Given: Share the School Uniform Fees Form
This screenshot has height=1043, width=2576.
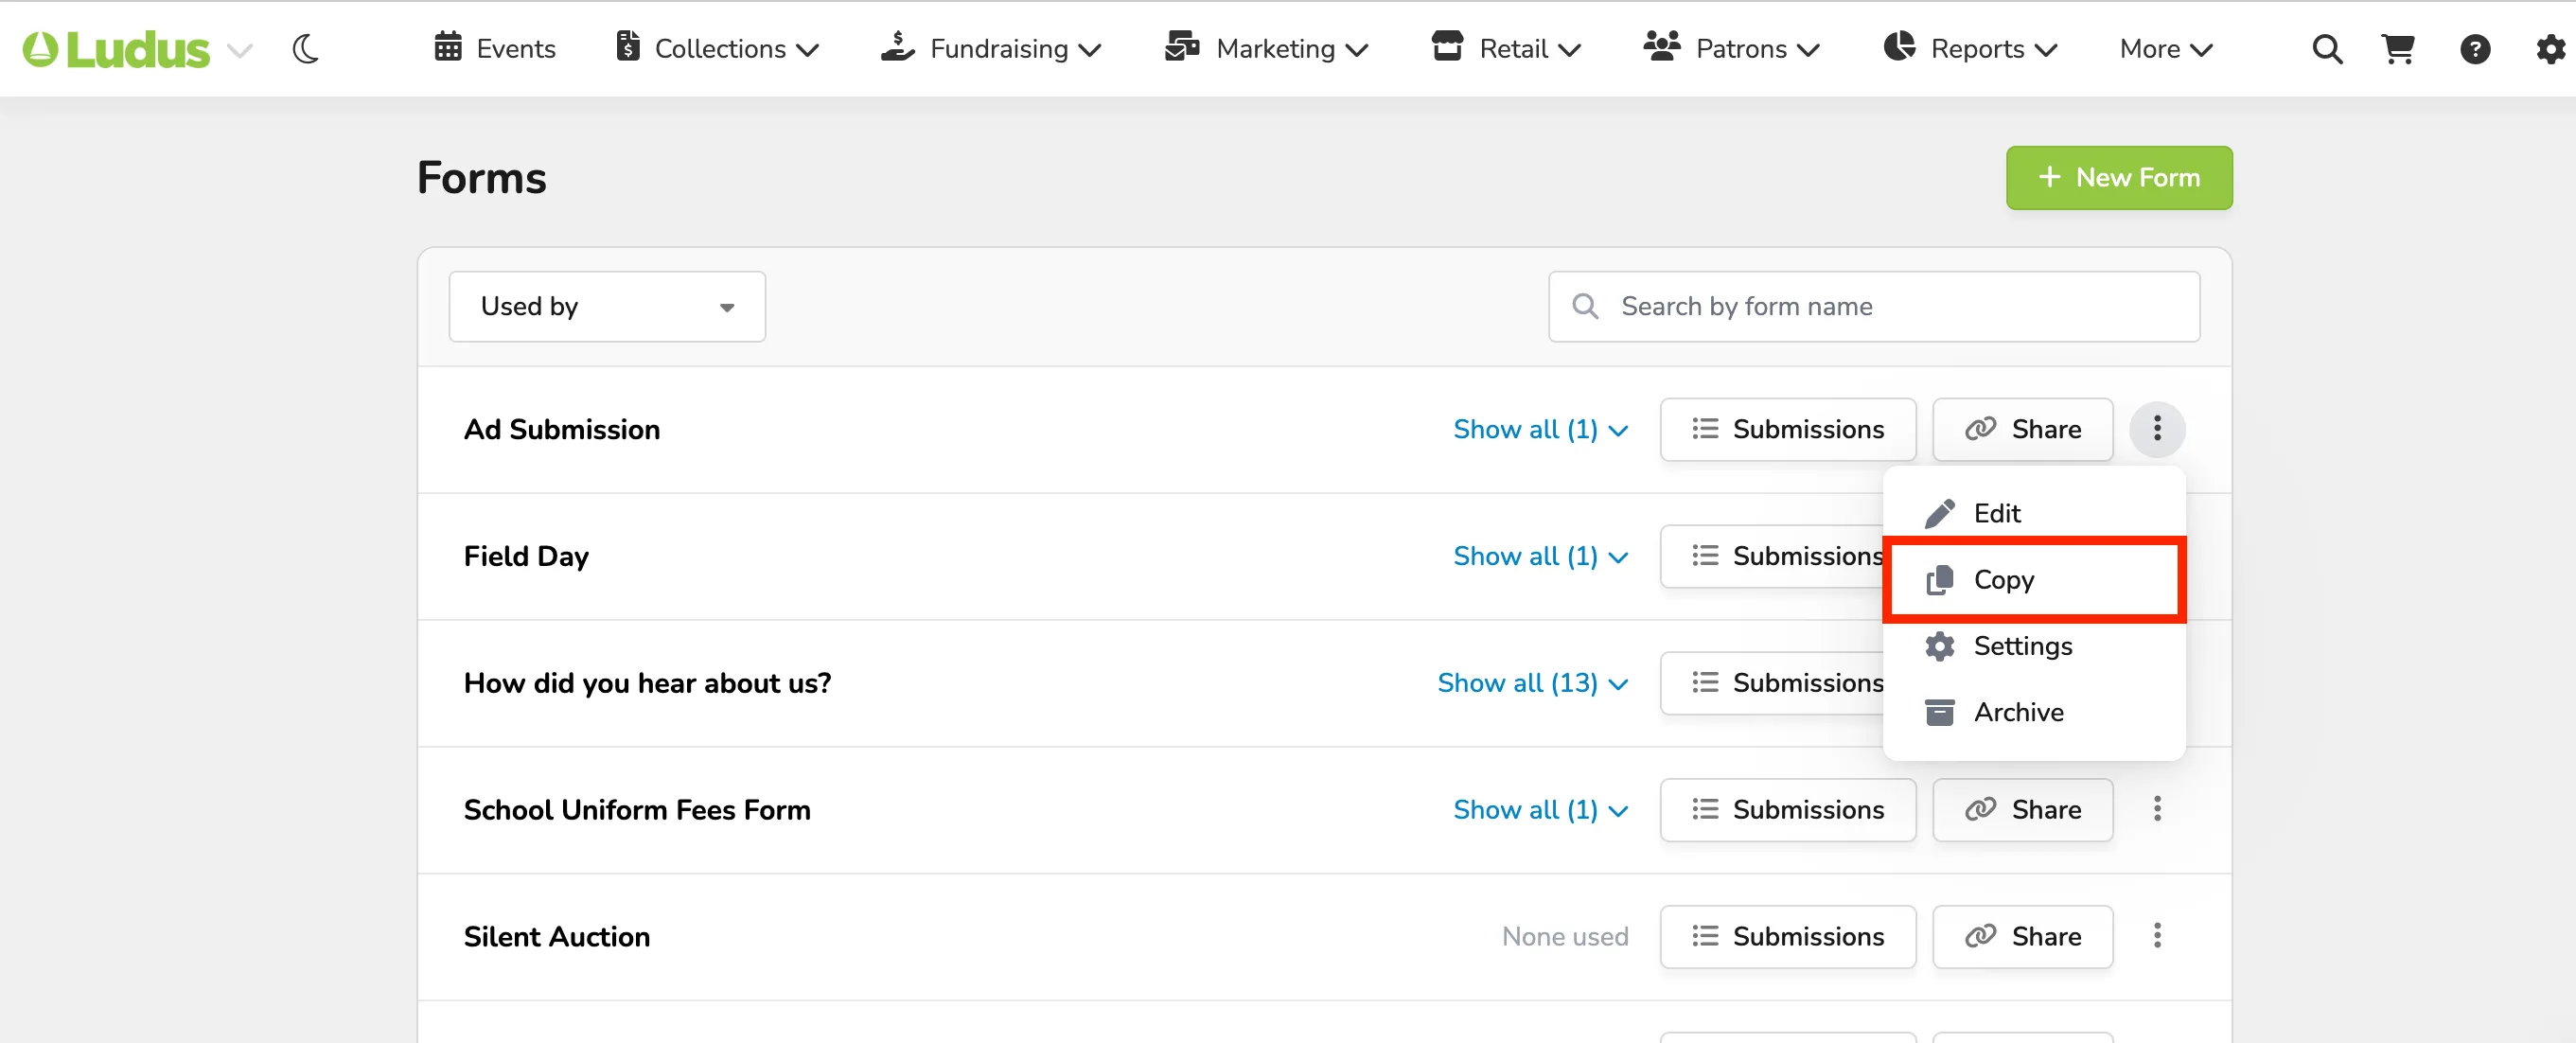Looking at the screenshot, I should 2023,810.
